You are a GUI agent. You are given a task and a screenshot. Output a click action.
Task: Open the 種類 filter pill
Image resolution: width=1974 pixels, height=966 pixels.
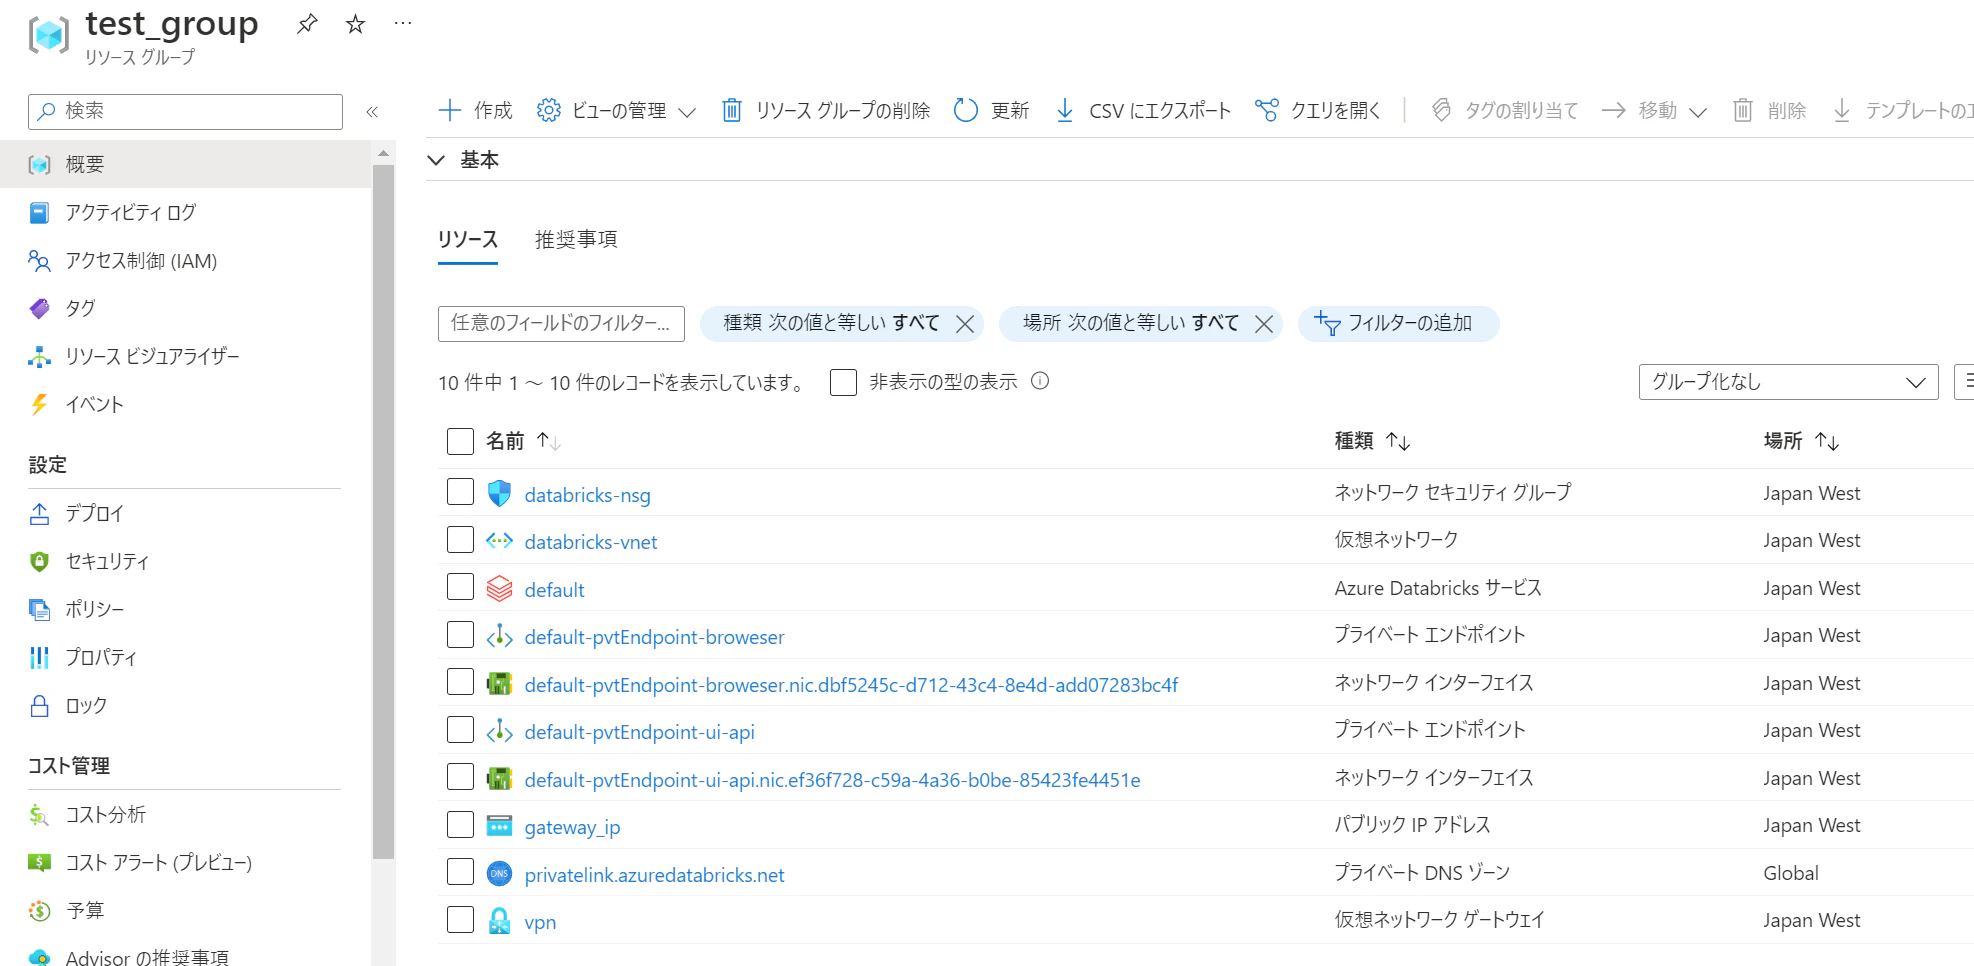[831, 323]
